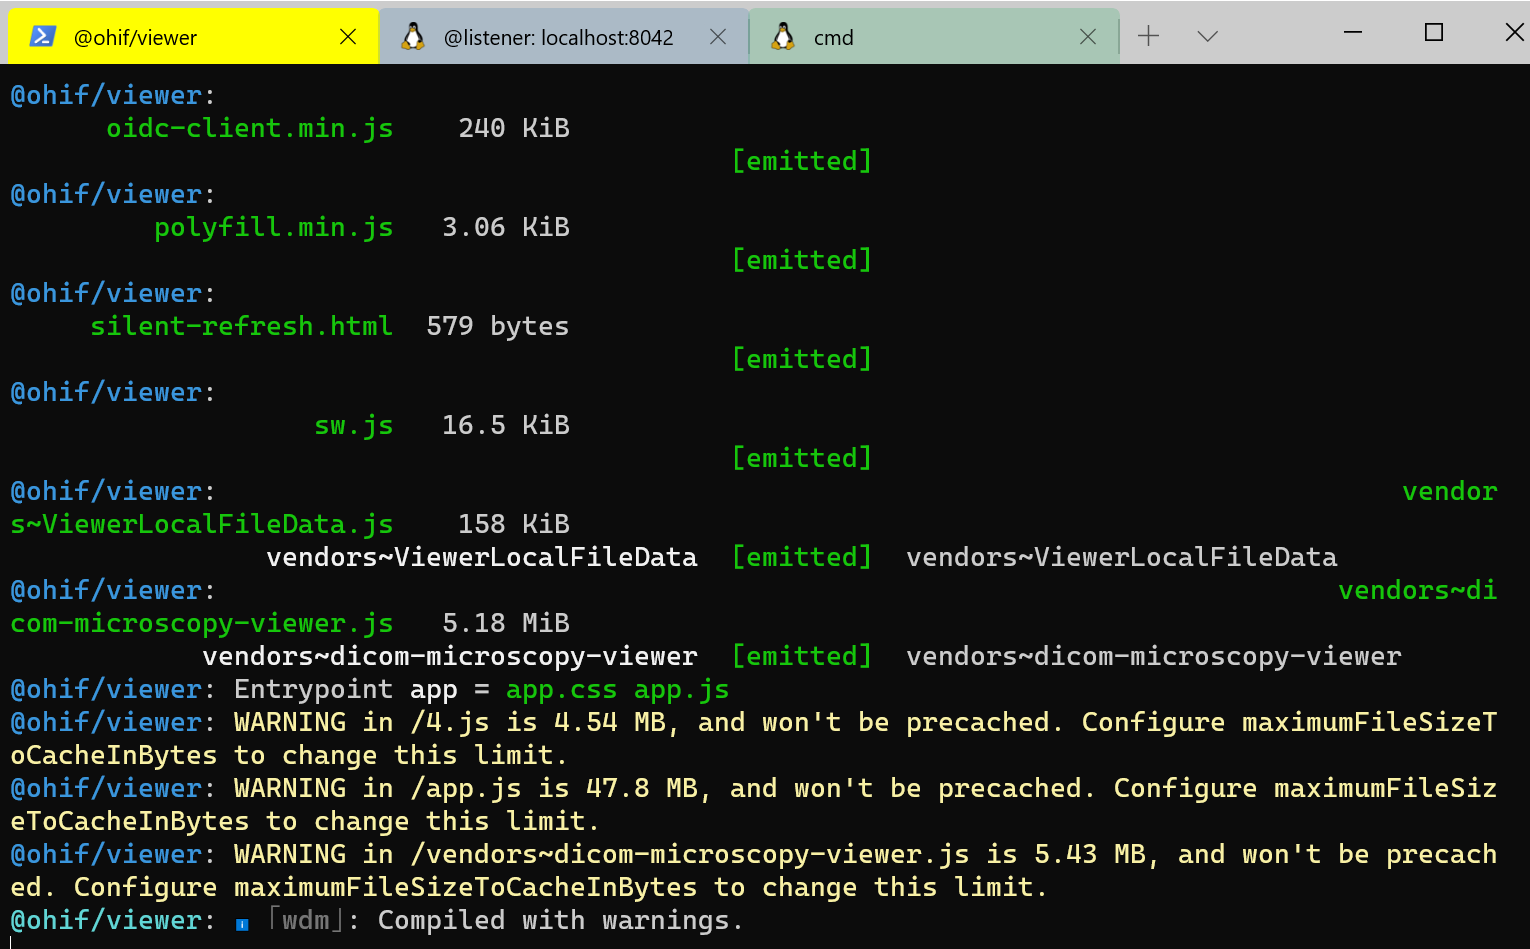Click the Linux penguin icon on listener tab
The image size is (1530, 949).
(x=413, y=37)
